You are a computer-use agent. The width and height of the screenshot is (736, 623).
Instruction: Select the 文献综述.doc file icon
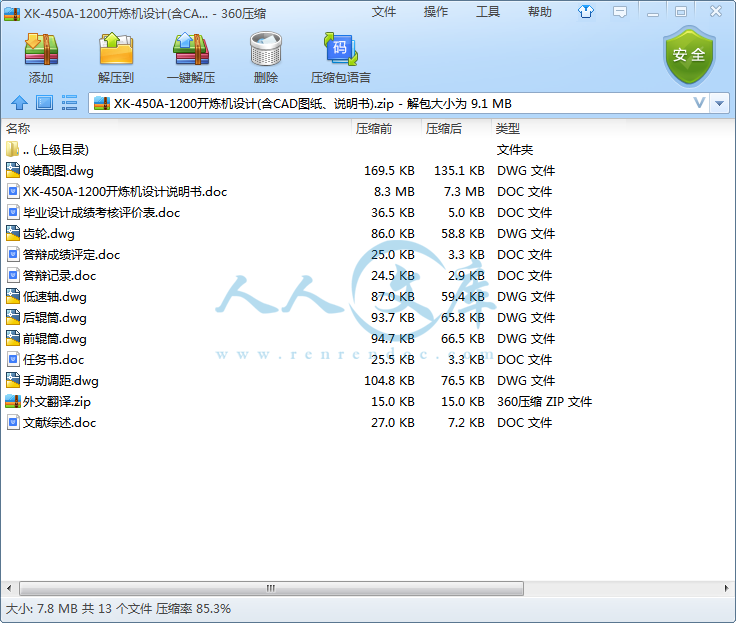click(14, 422)
